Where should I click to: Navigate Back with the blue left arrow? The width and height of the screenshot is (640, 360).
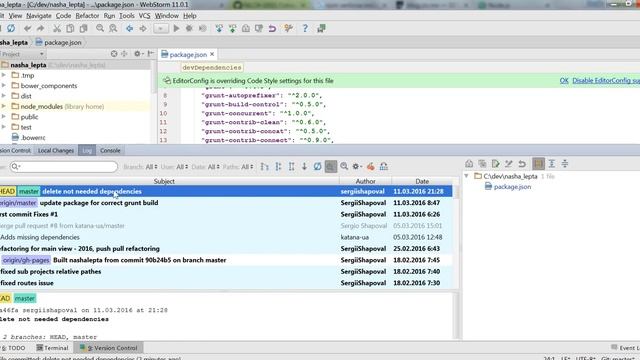(130, 29)
